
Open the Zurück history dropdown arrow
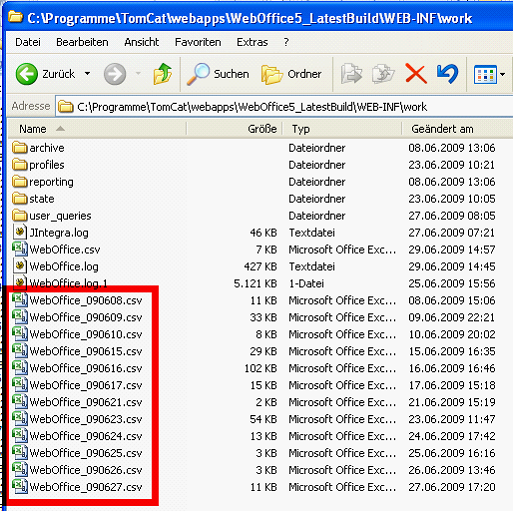point(87,74)
